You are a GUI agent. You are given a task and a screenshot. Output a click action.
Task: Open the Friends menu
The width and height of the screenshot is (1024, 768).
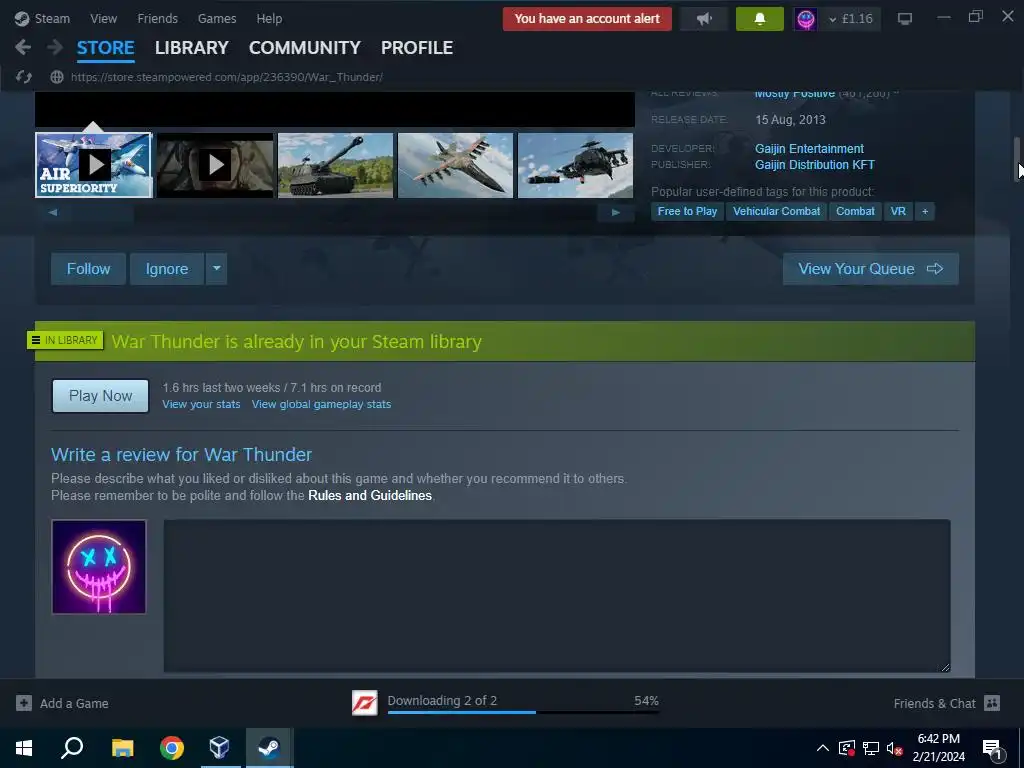tap(157, 18)
